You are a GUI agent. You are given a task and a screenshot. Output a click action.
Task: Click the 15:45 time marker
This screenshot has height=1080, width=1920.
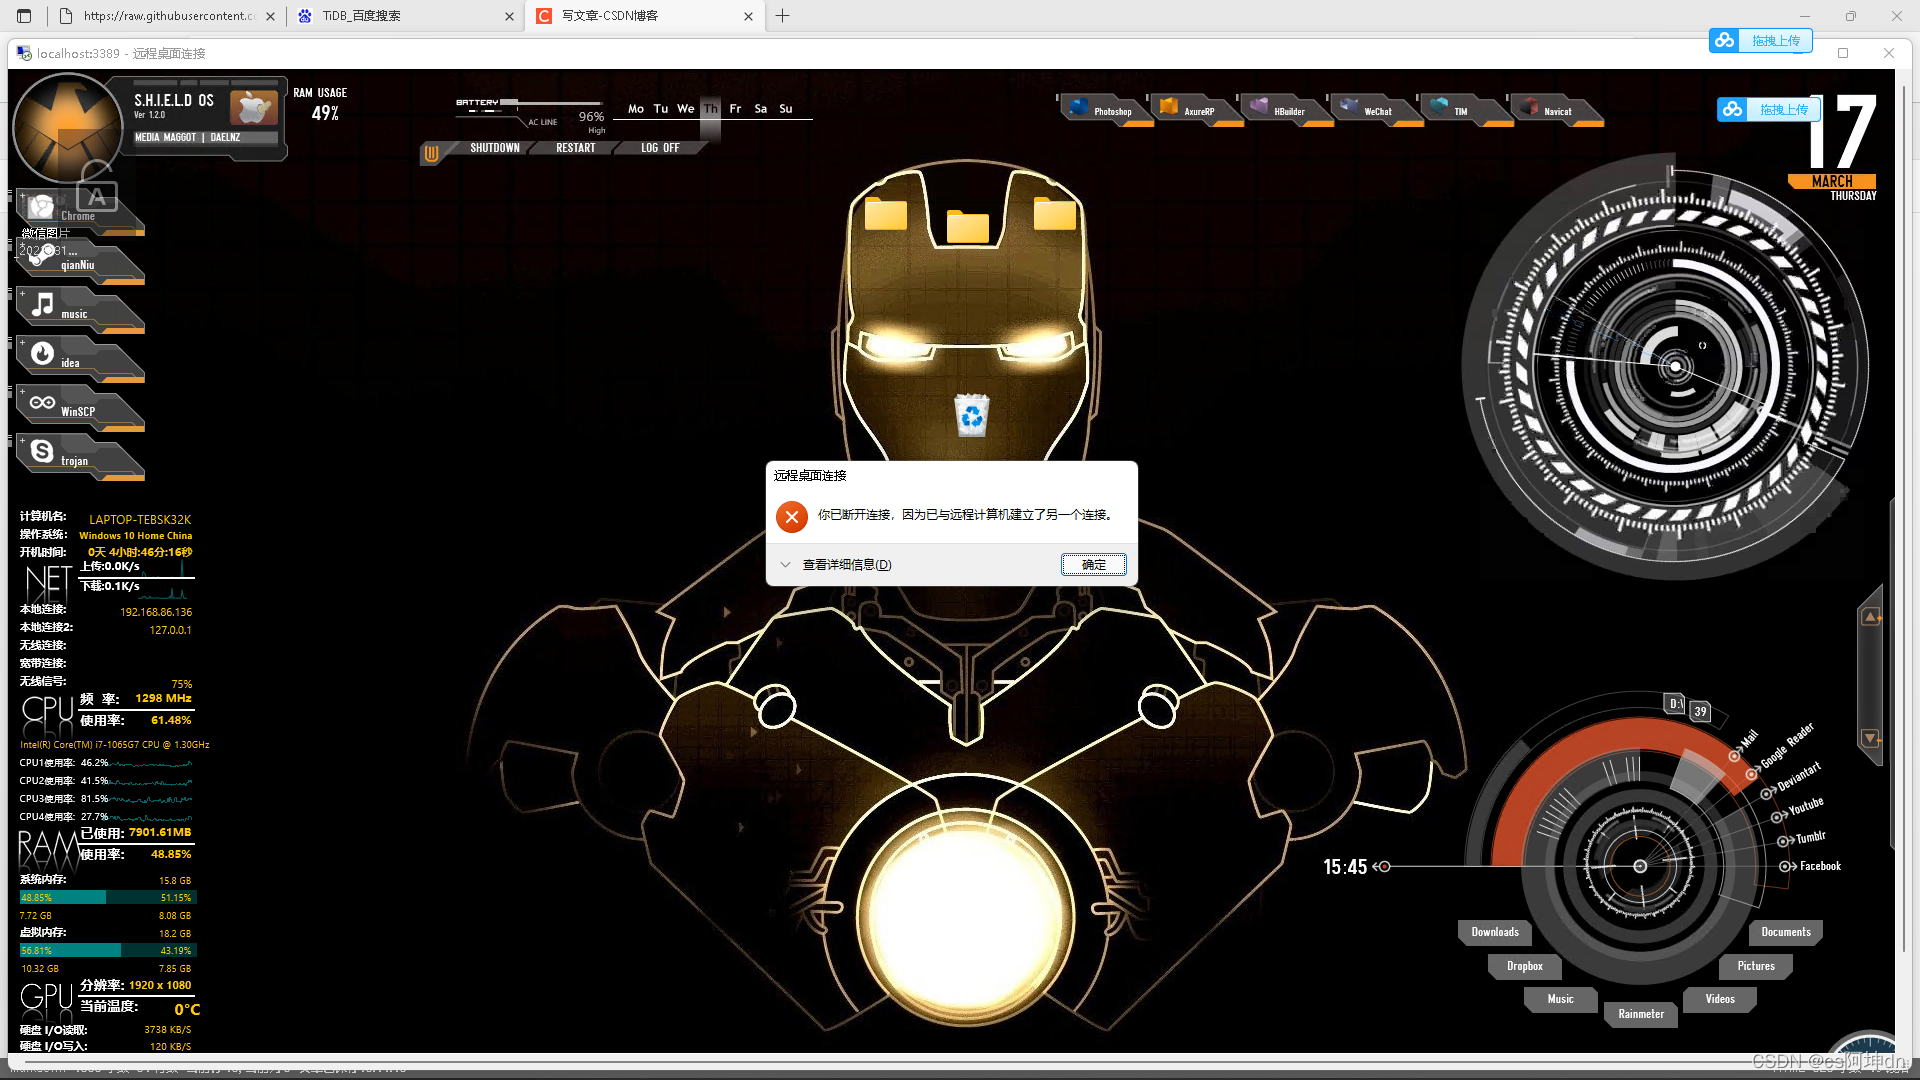point(1345,867)
